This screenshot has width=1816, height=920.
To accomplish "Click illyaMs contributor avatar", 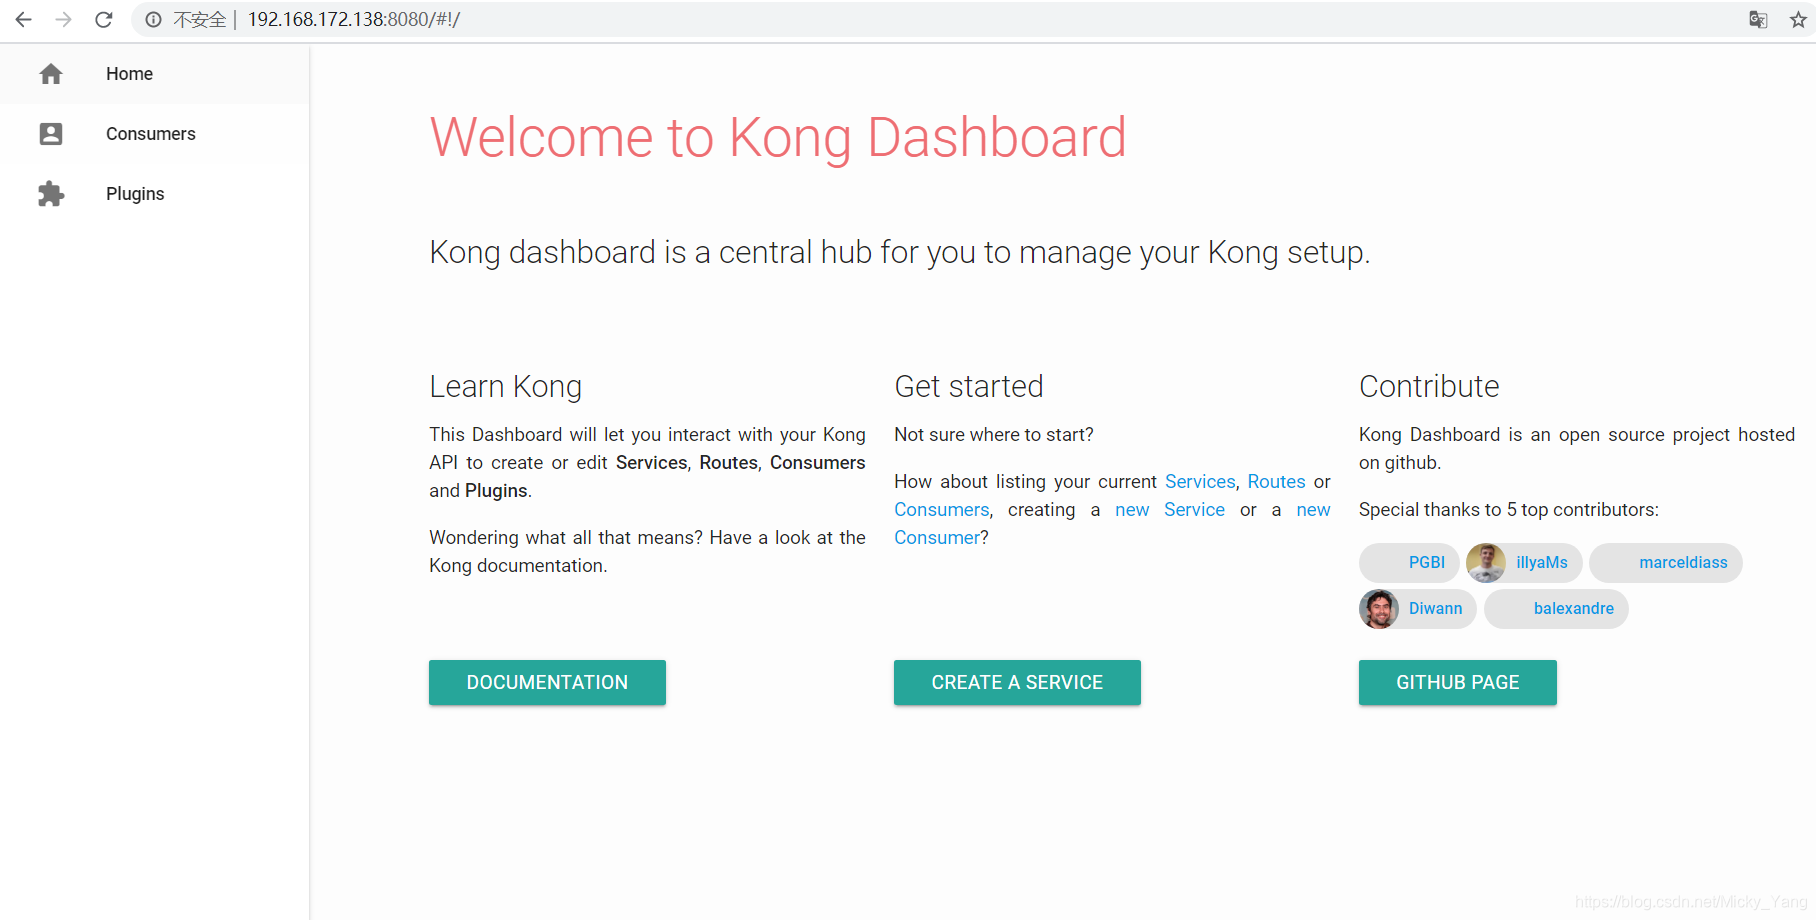I will pyautogui.click(x=1486, y=563).
